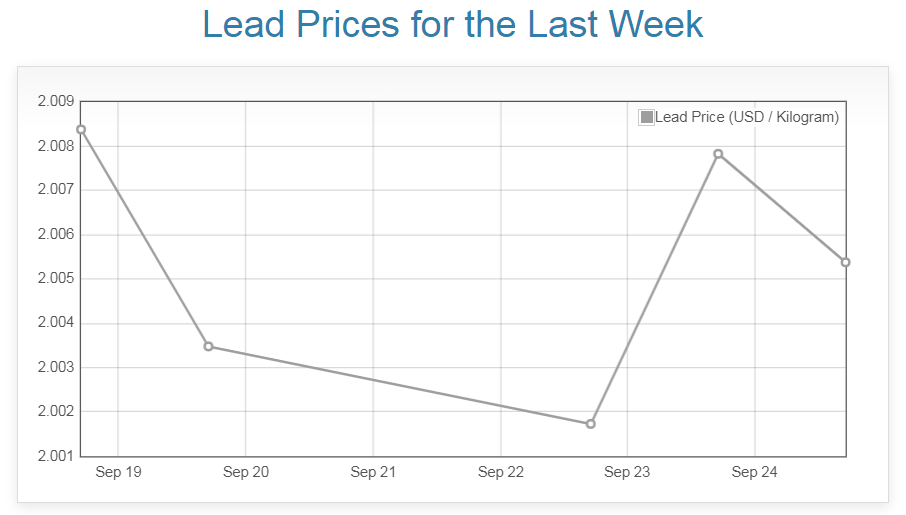906x515 pixels.
Task: Click the Sep 23 x-axis label
Action: pos(627,473)
